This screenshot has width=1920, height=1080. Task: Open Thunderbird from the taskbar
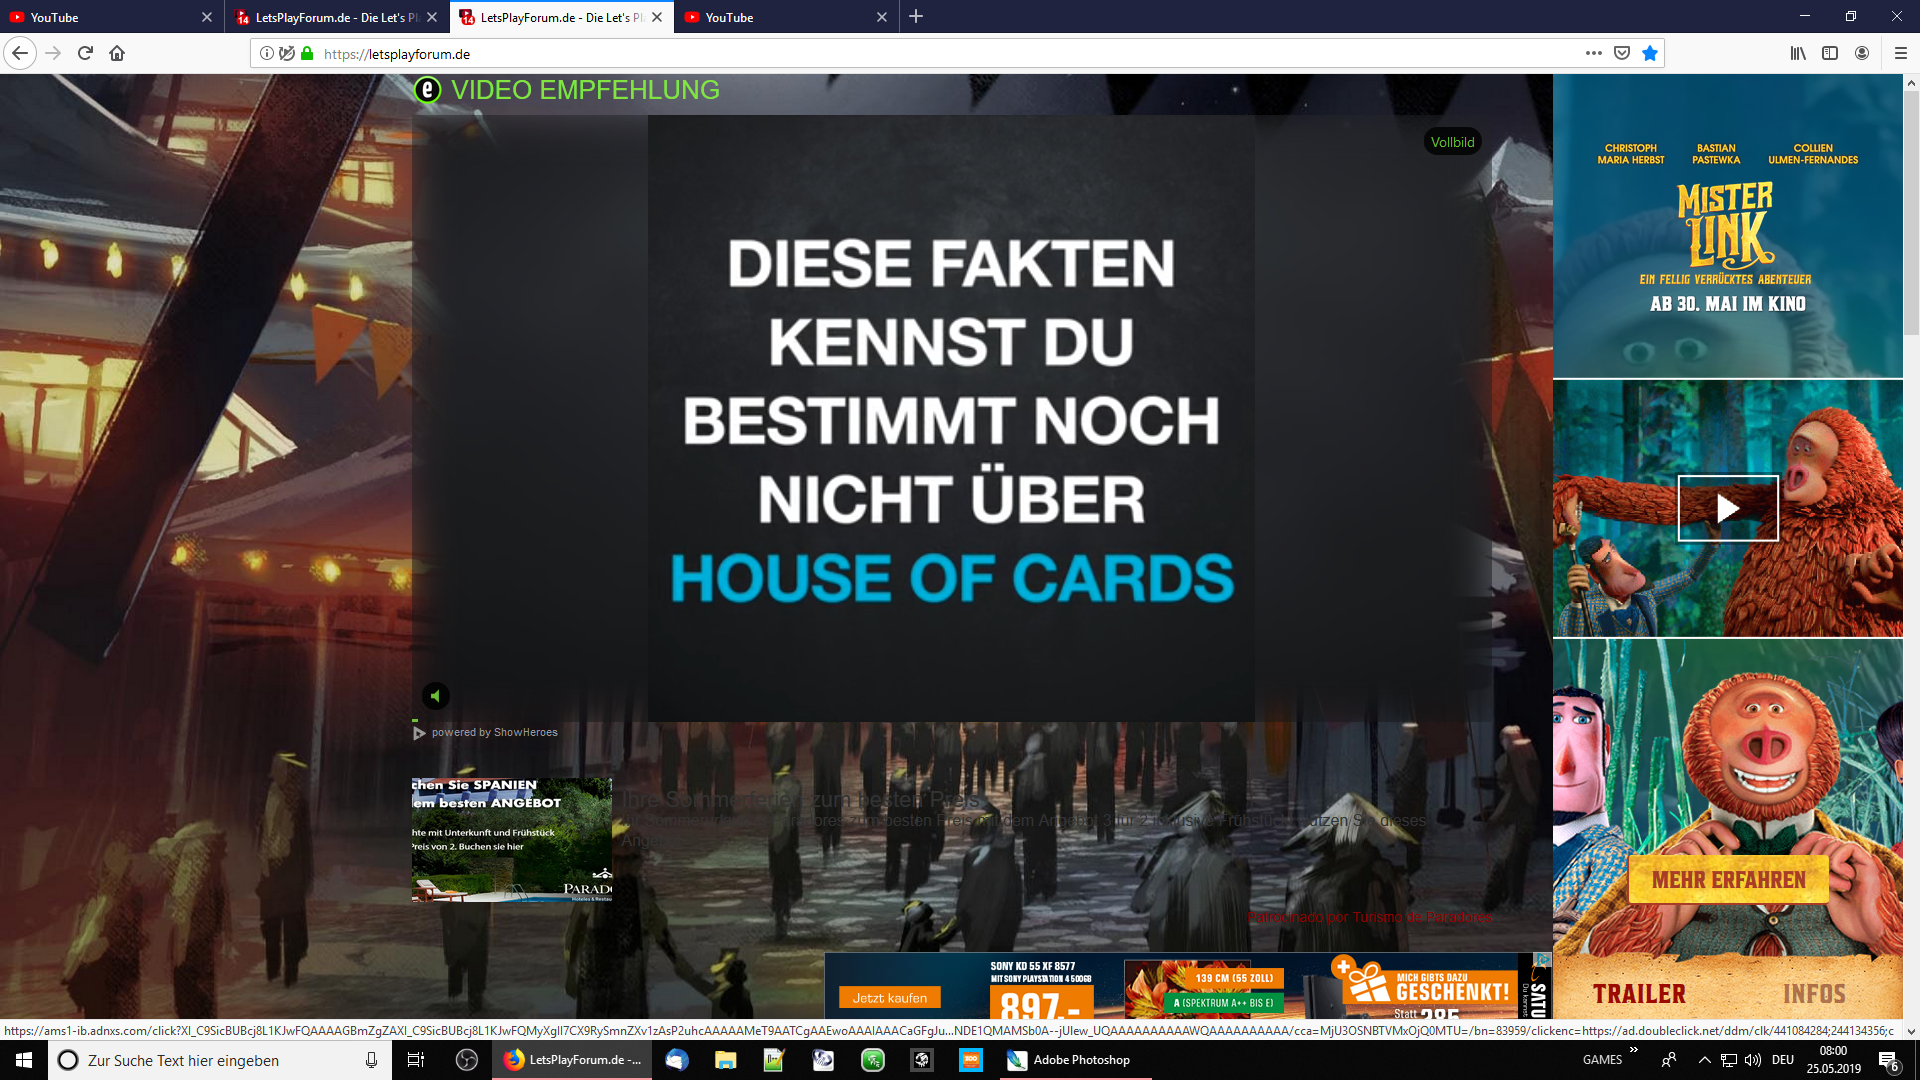[677, 1060]
